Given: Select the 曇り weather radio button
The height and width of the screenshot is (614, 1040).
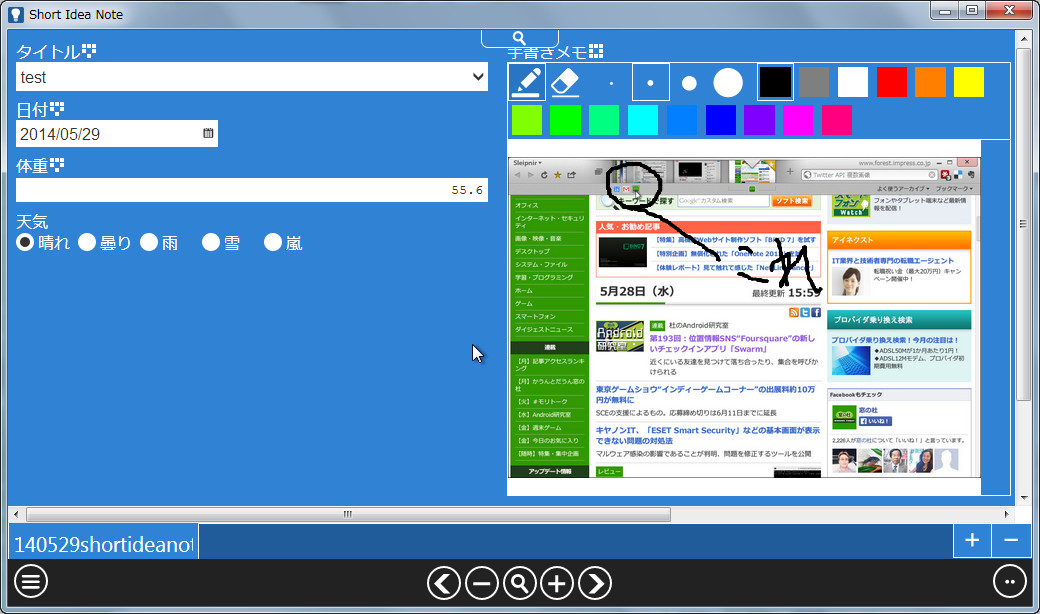Looking at the screenshot, I should click(x=87, y=242).
